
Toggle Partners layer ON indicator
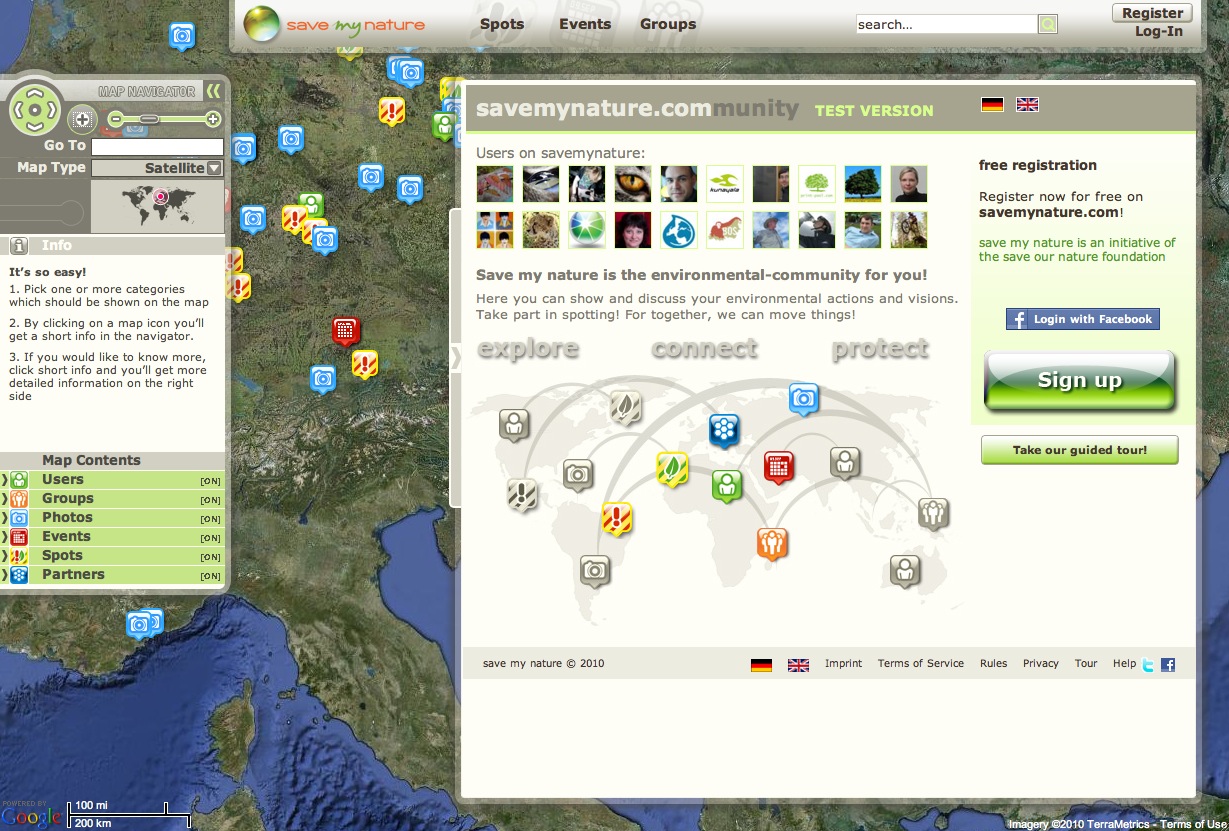[210, 576]
